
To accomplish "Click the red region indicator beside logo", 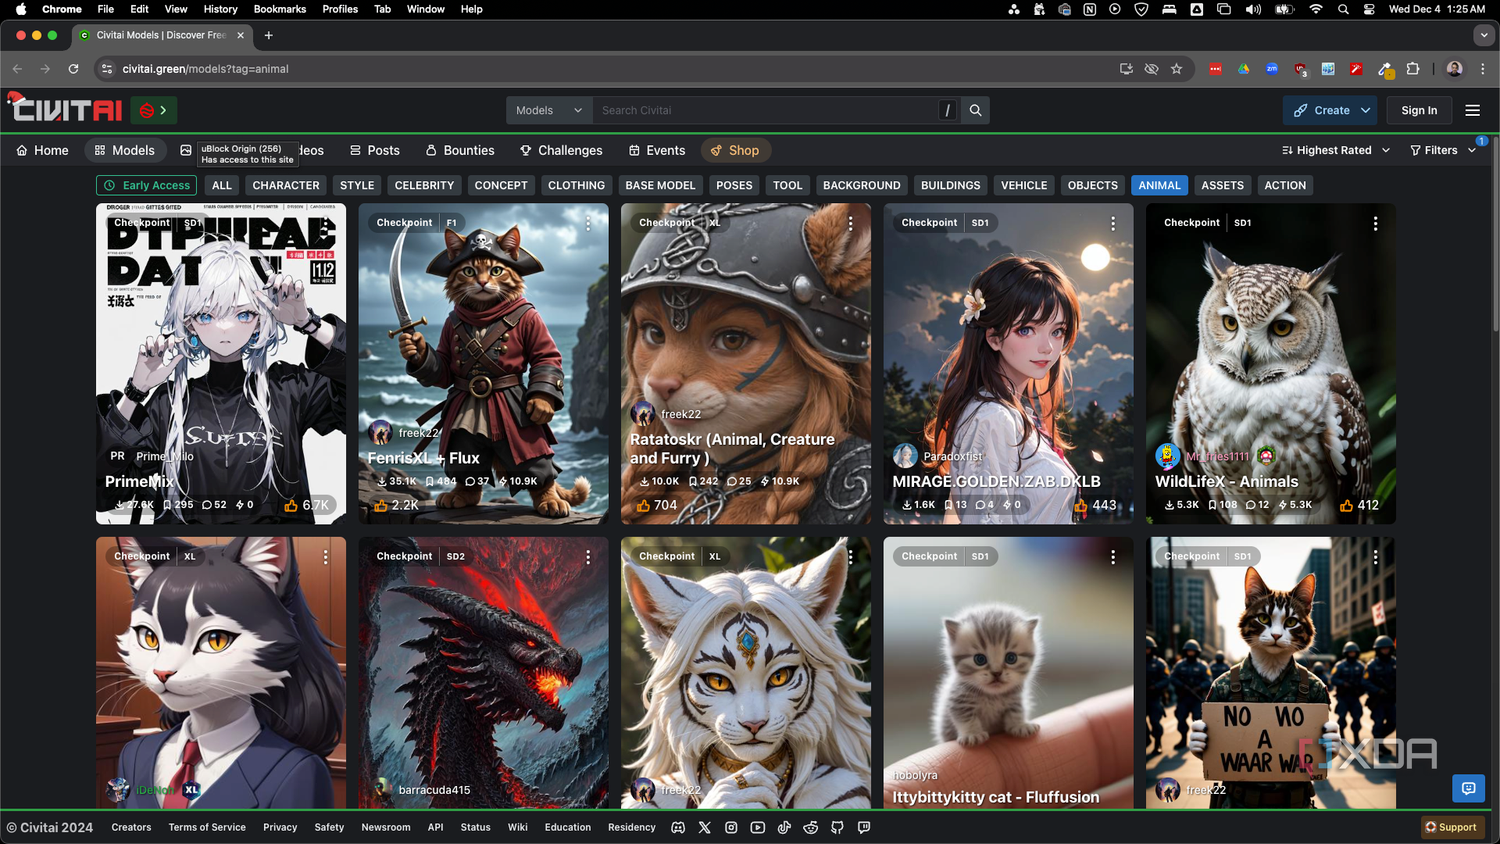I will [x=154, y=110].
